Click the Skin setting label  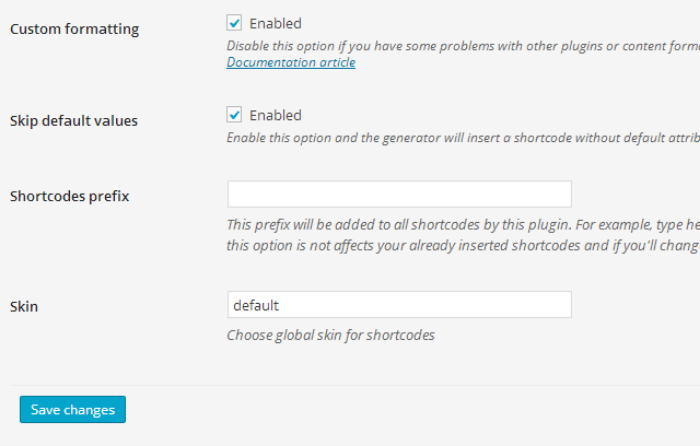[x=24, y=307]
